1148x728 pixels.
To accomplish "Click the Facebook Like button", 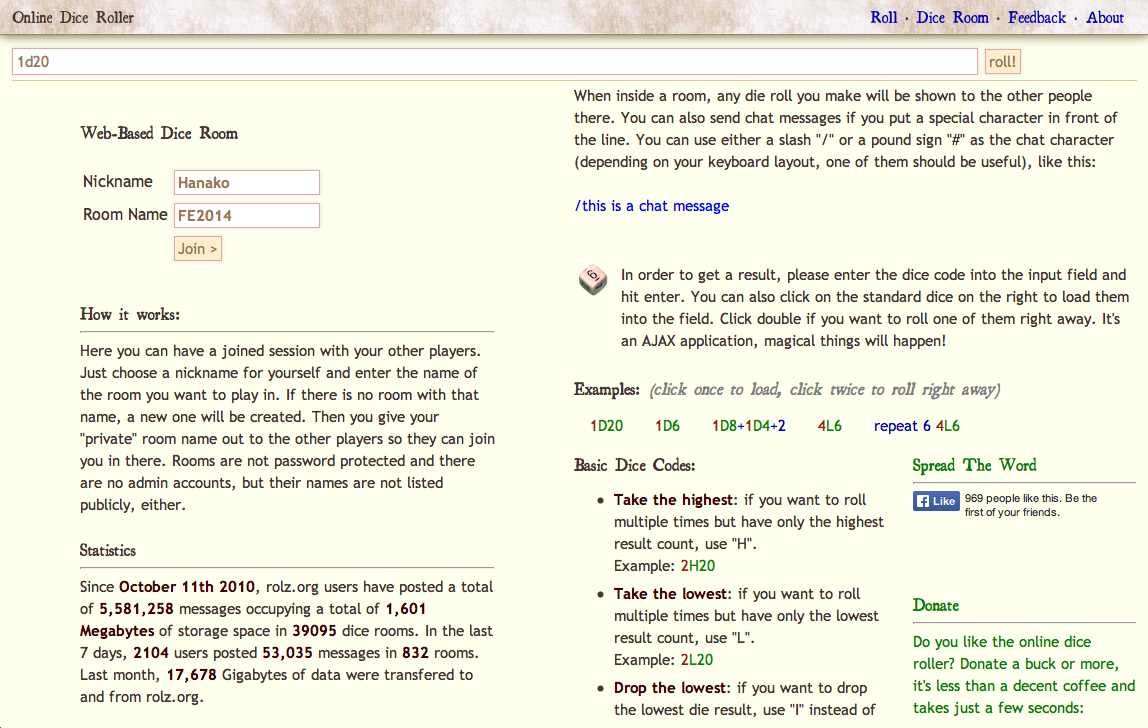I will (936, 501).
